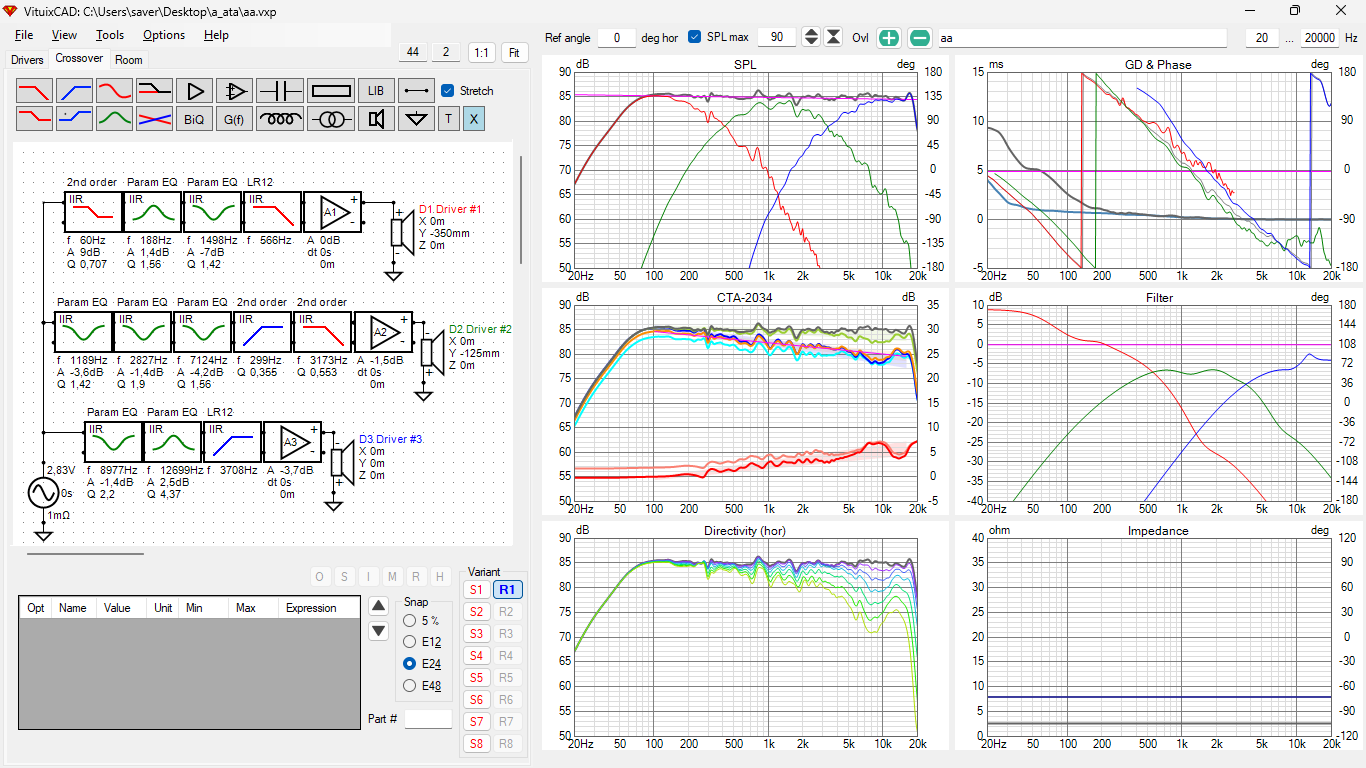Click the 1:1 zoom button

coord(481,52)
